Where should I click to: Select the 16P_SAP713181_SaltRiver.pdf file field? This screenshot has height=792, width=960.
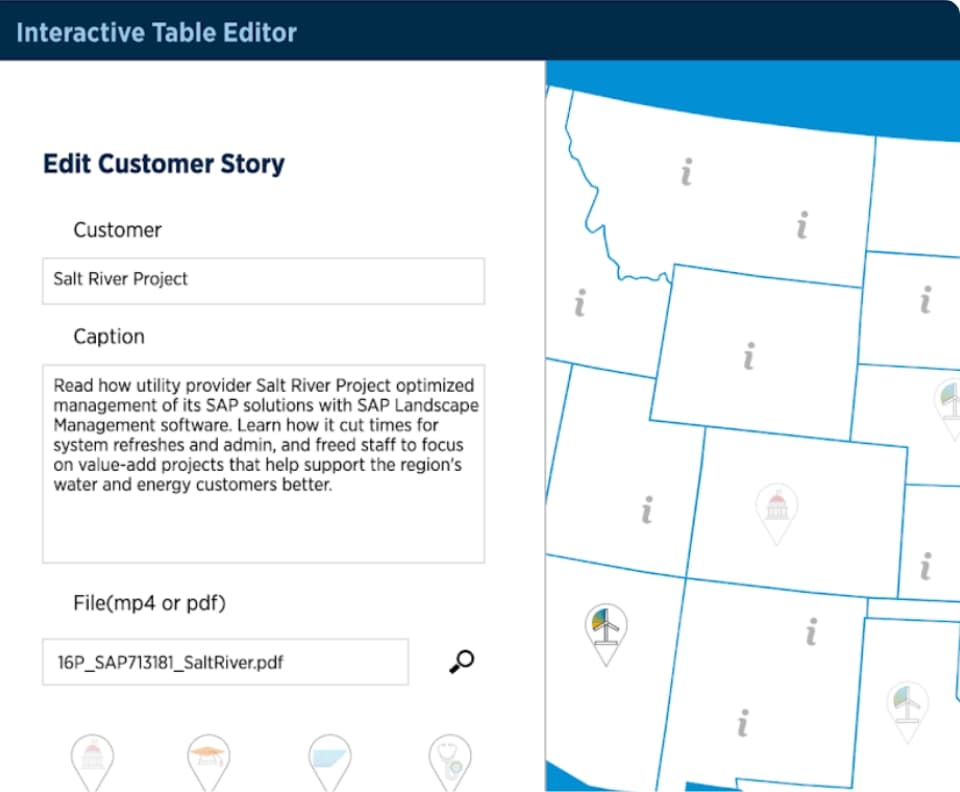[225, 662]
